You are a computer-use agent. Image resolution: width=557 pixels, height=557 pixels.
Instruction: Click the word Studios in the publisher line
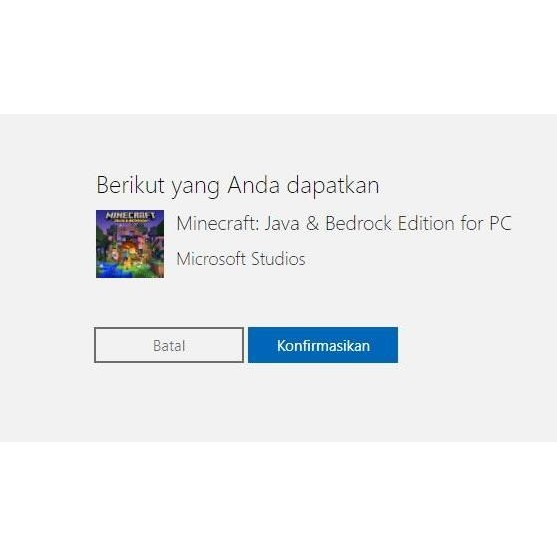click(278, 259)
